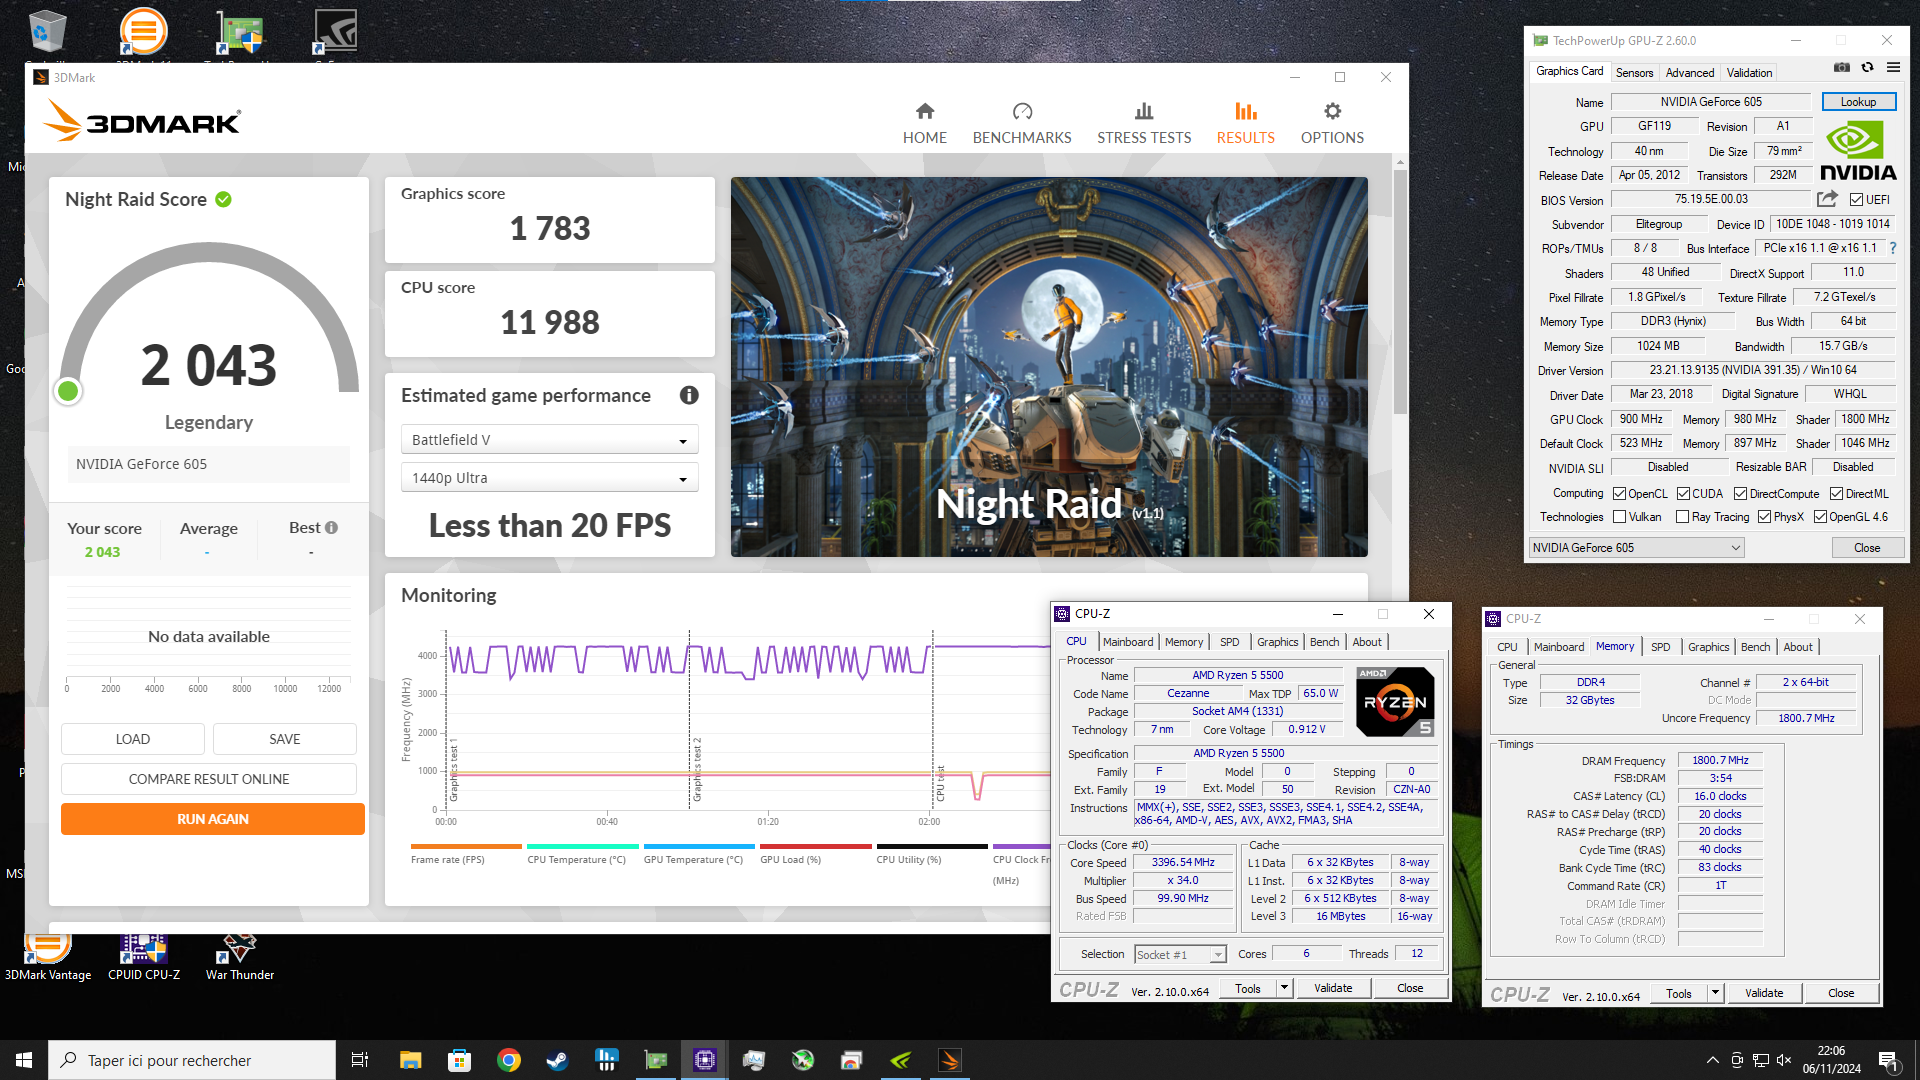The image size is (1920, 1080).
Task: Click the GPU-Z screenshot camera icon
Action: point(1841,68)
